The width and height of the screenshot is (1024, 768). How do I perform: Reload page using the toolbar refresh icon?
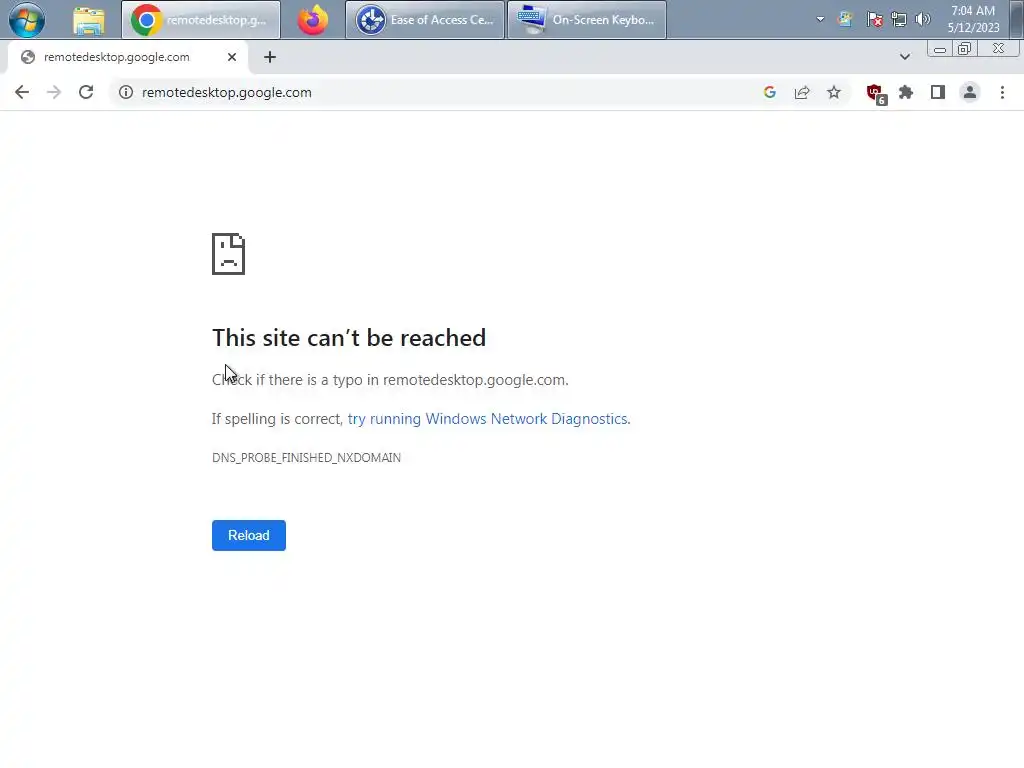click(x=86, y=92)
